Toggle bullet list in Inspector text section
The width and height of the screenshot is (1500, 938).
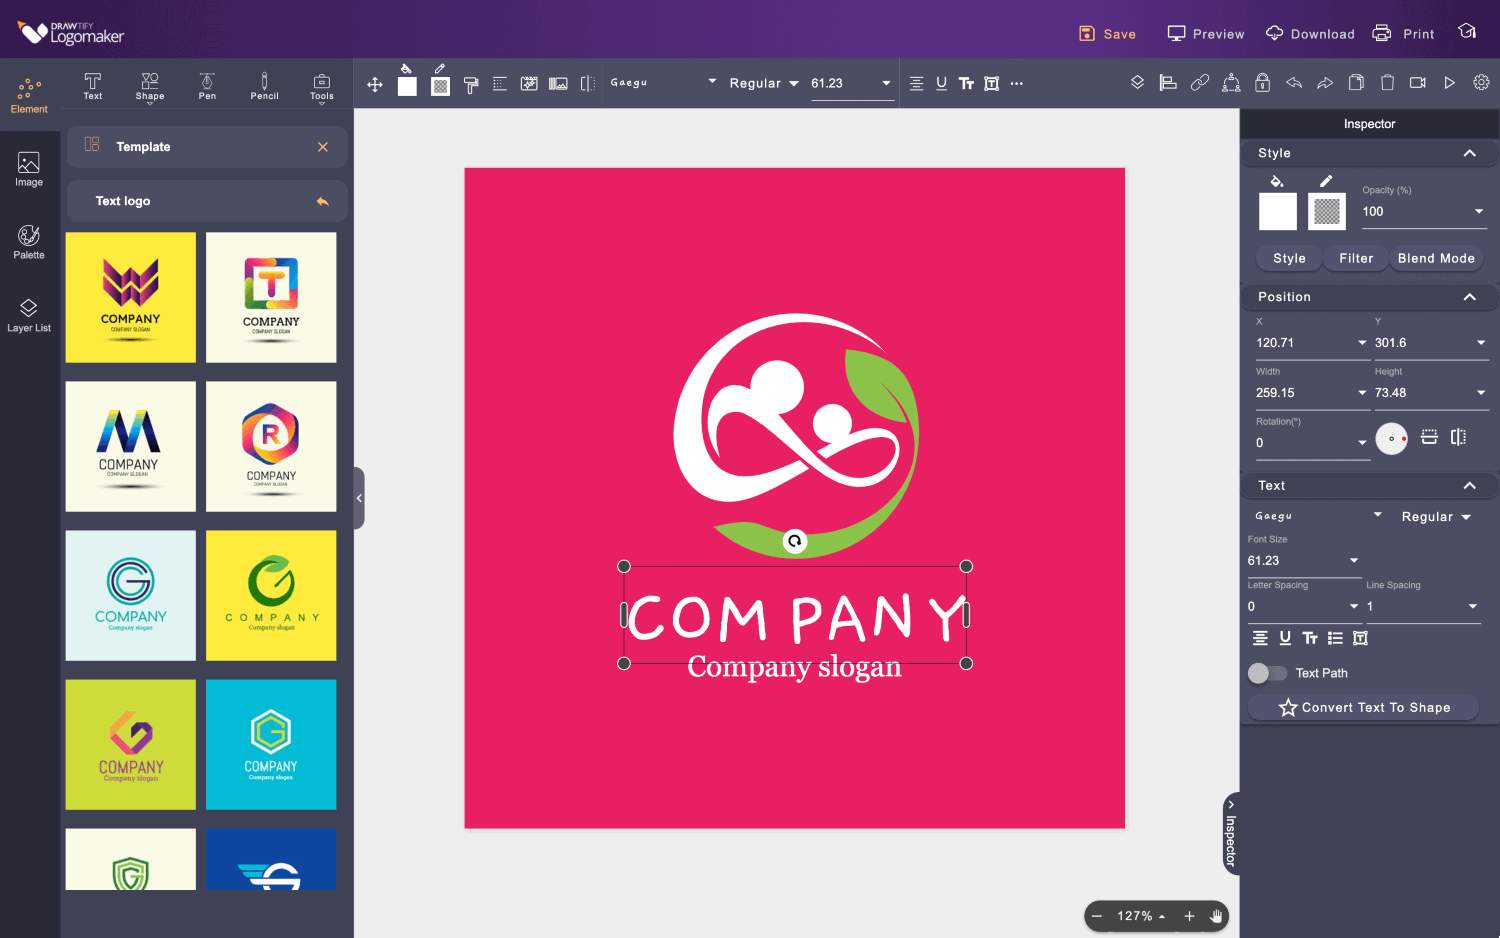pos(1335,638)
